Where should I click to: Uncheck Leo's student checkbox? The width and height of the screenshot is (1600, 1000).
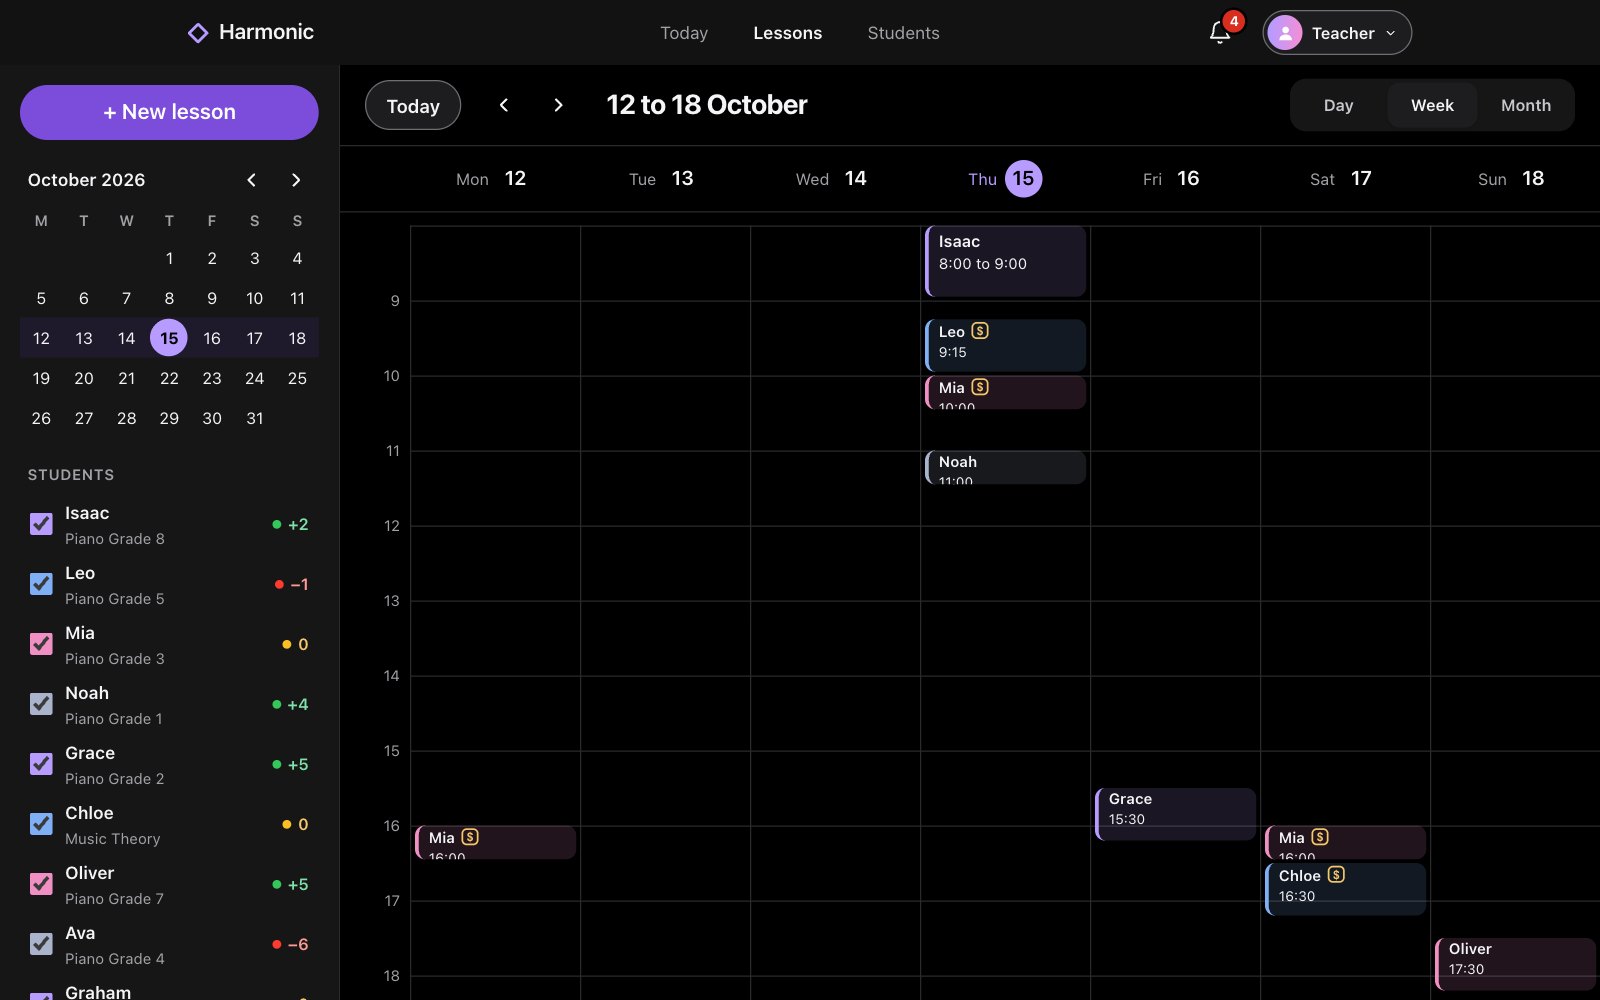pyautogui.click(x=41, y=584)
